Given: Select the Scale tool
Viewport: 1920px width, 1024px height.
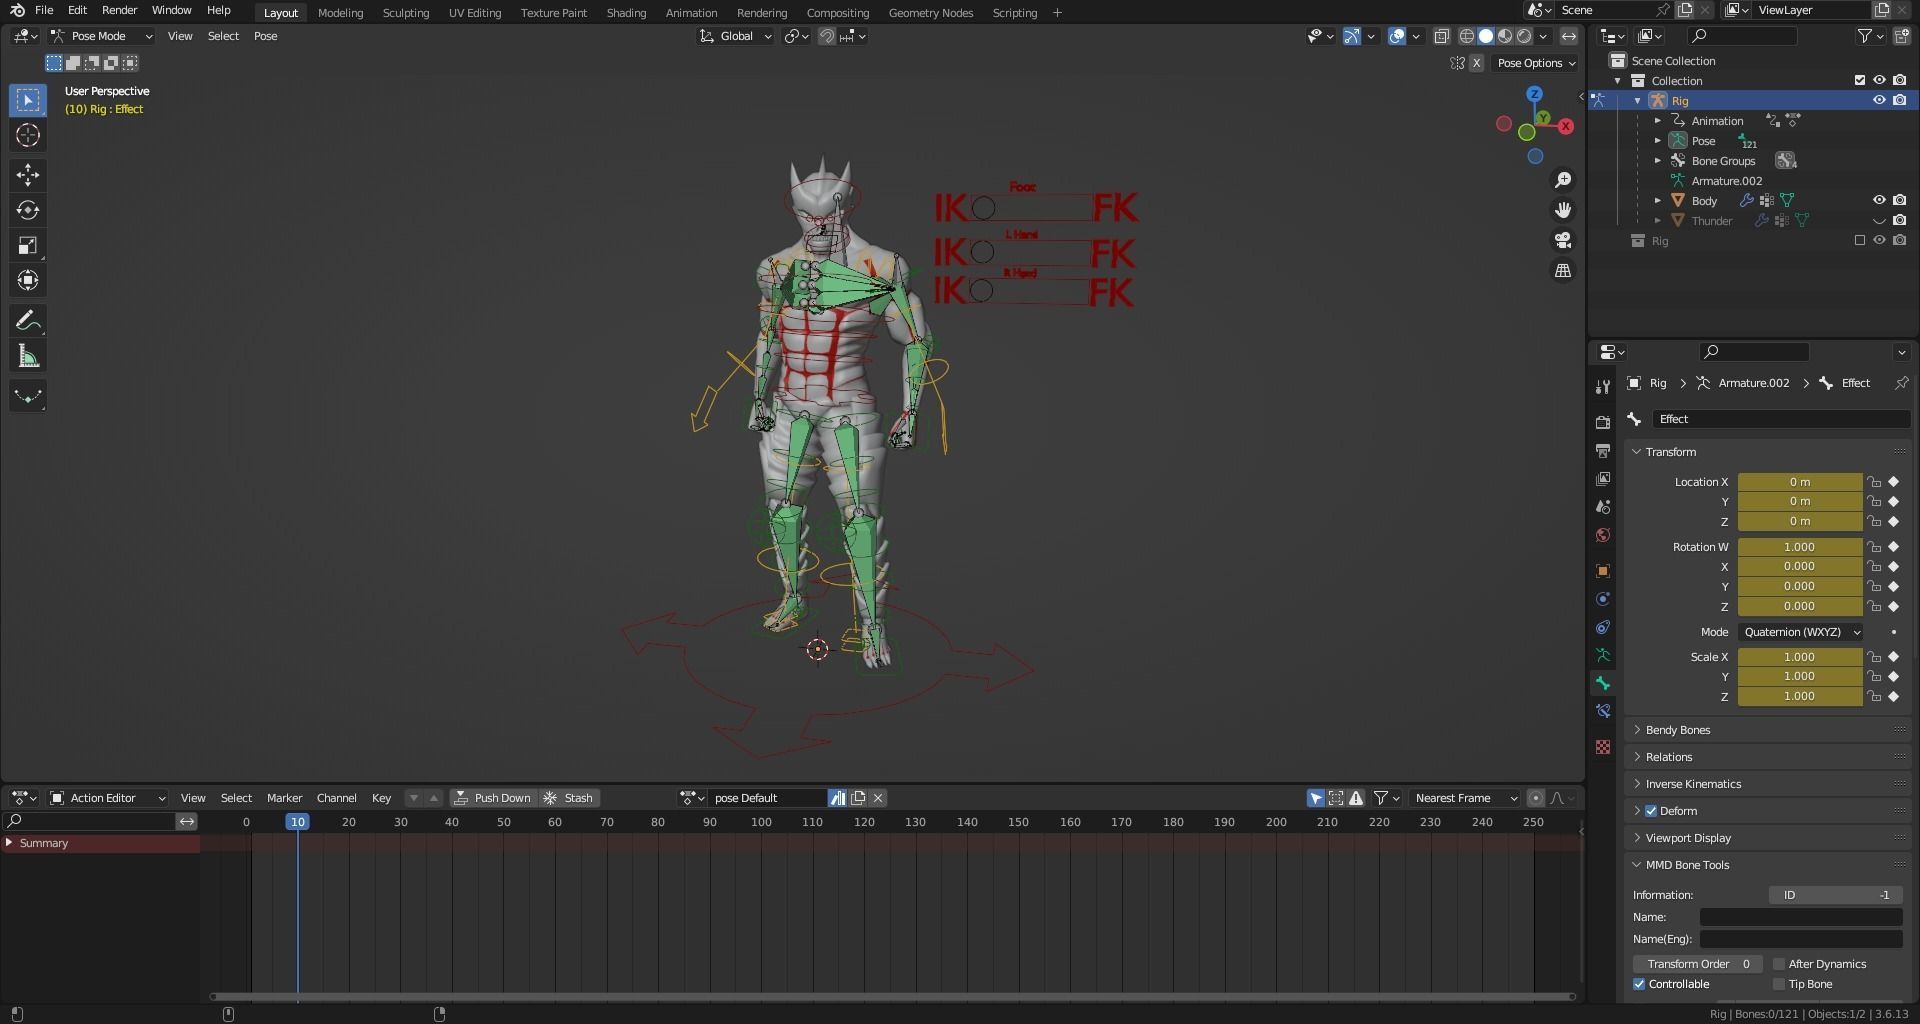Looking at the screenshot, I should pos(28,245).
